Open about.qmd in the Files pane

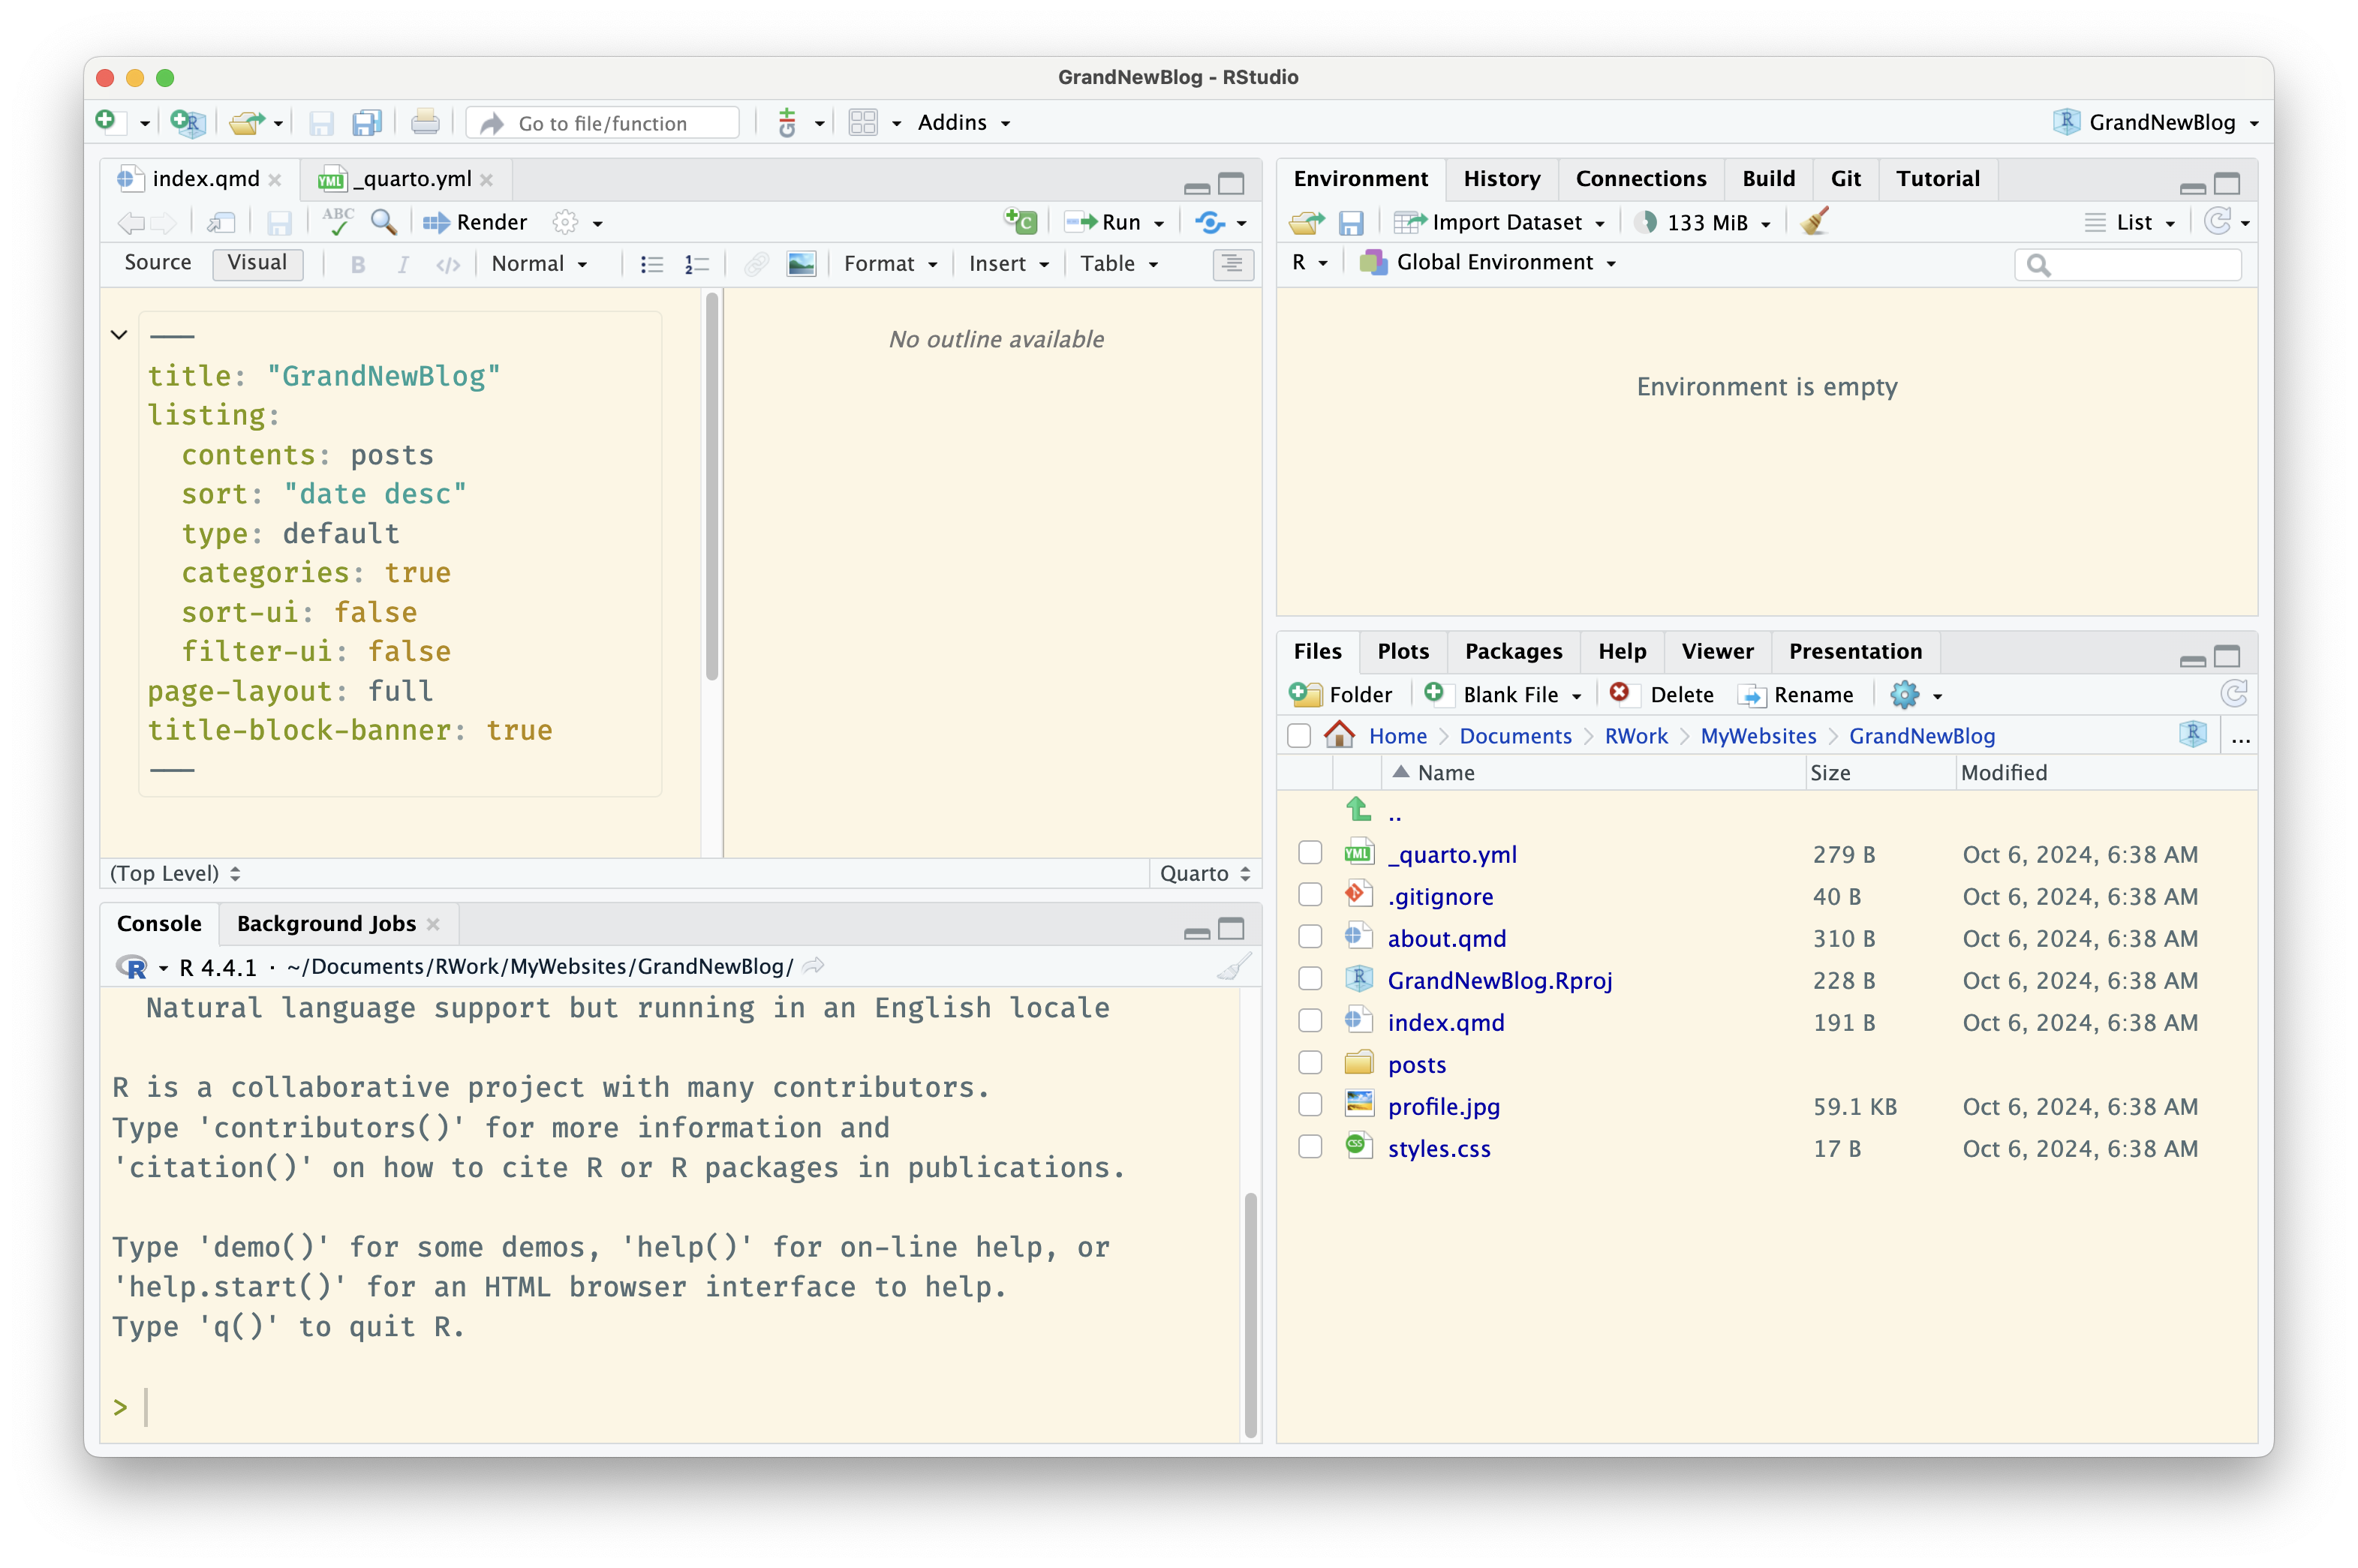tap(1446, 938)
